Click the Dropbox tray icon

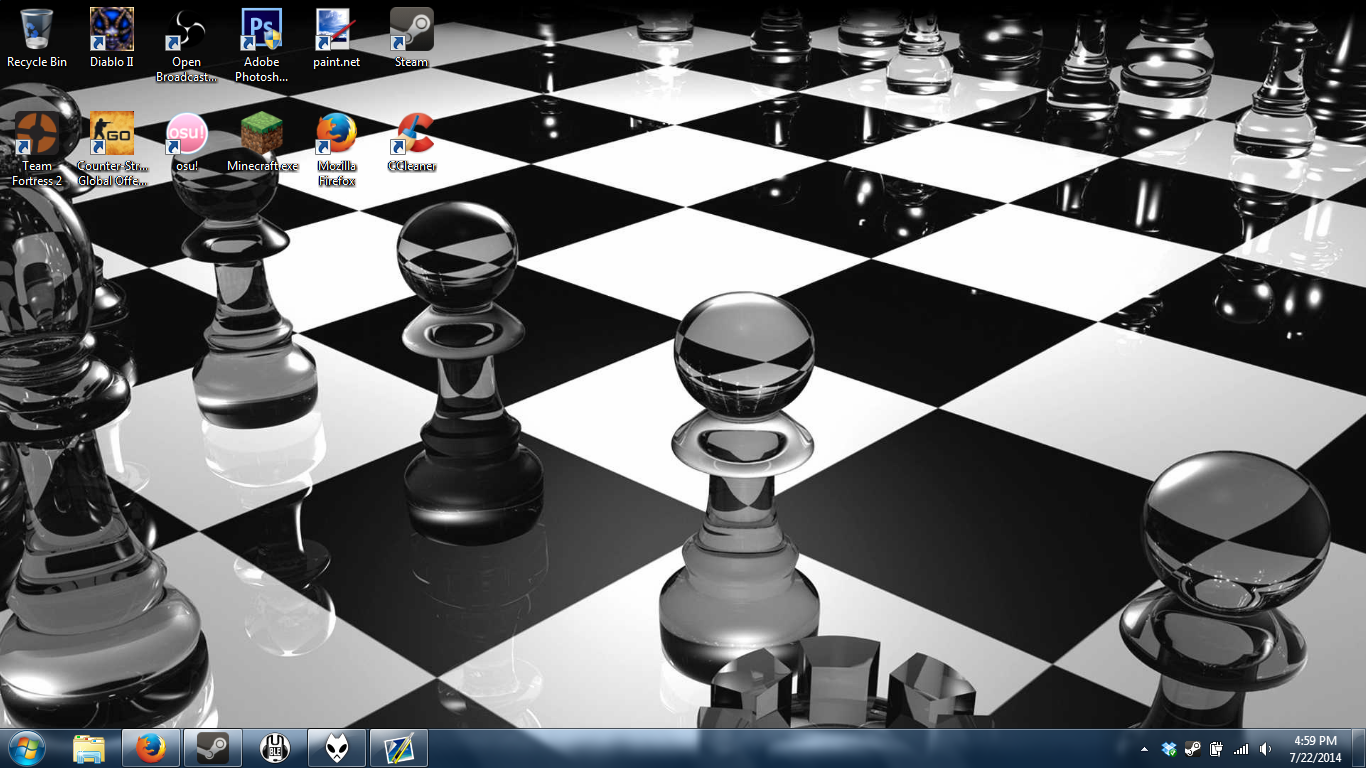click(x=1169, y=749)
